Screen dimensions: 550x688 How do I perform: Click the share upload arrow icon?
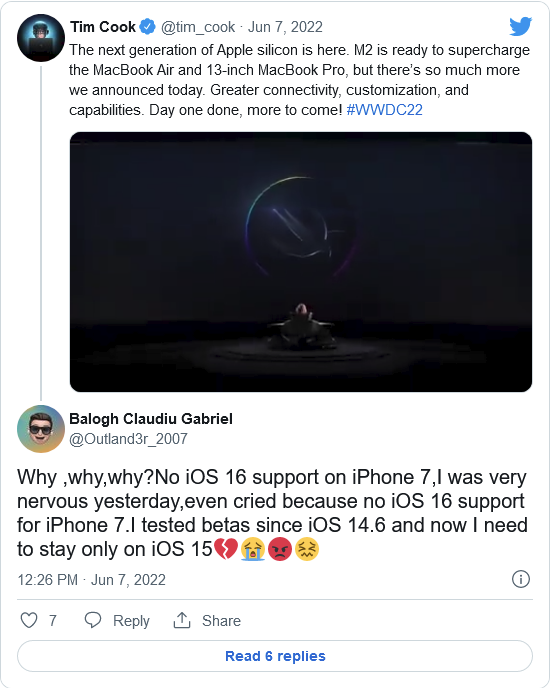click(182, 620)
